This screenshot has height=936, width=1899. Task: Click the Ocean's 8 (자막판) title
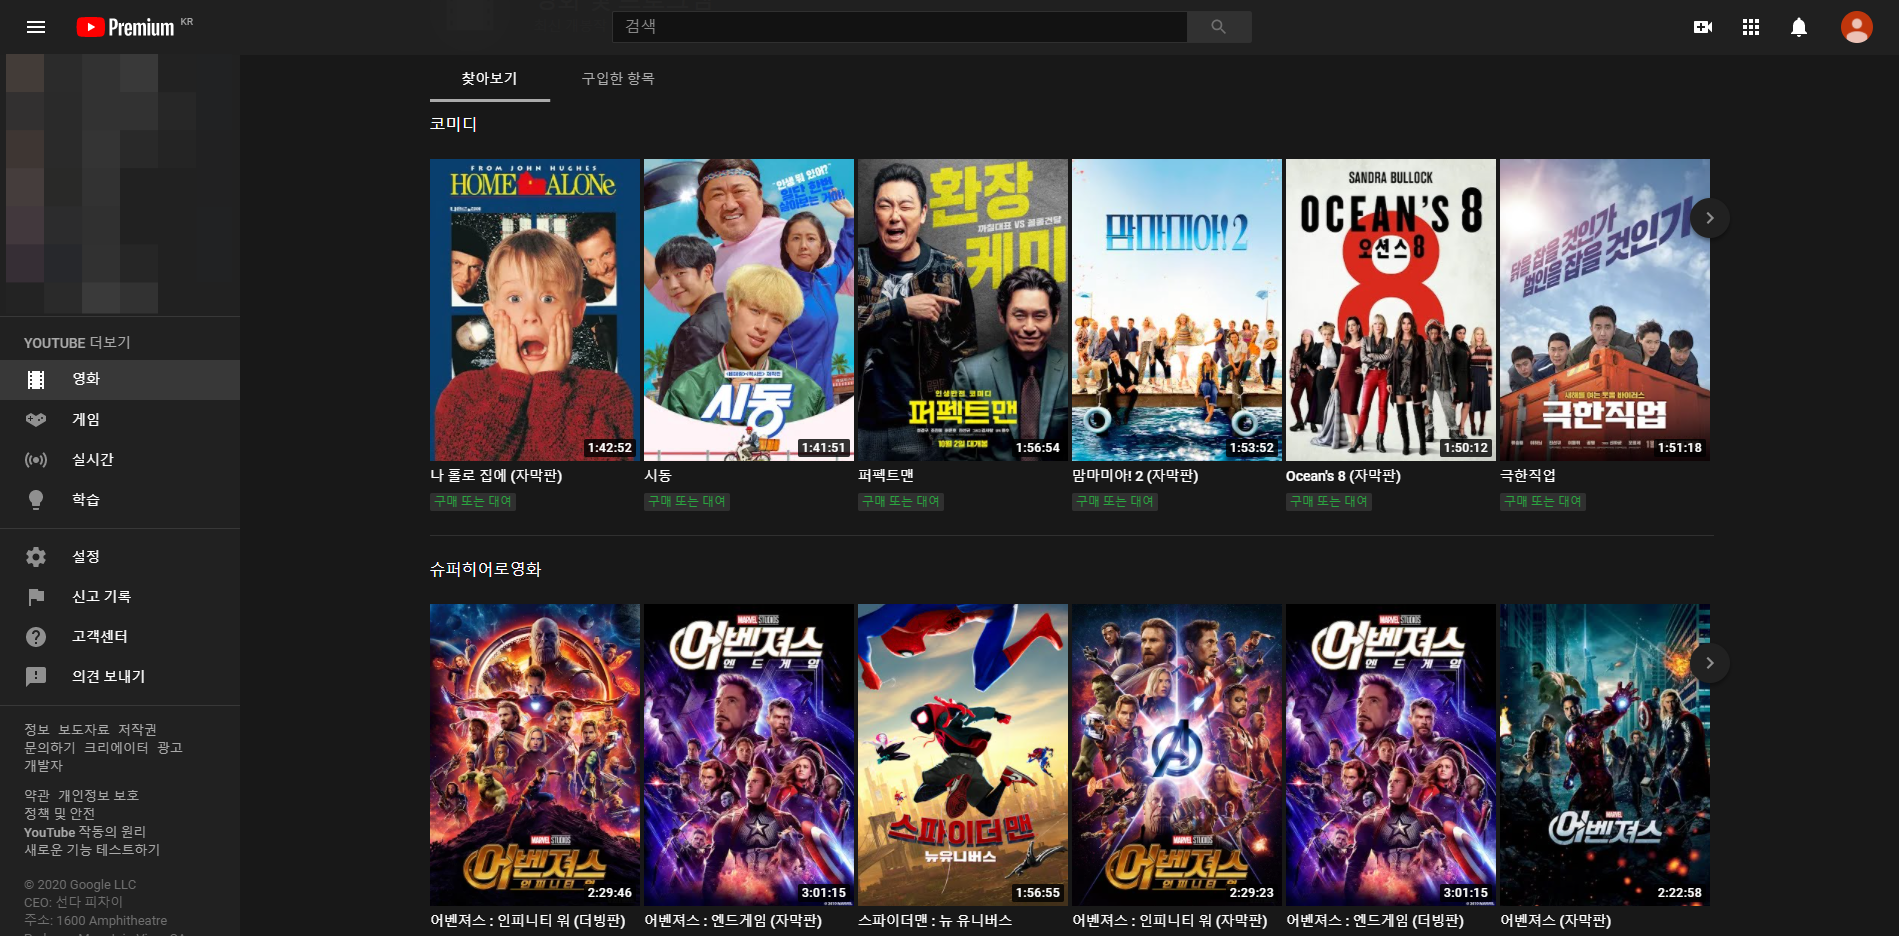pyautogui.click(x=1343, y=476)
